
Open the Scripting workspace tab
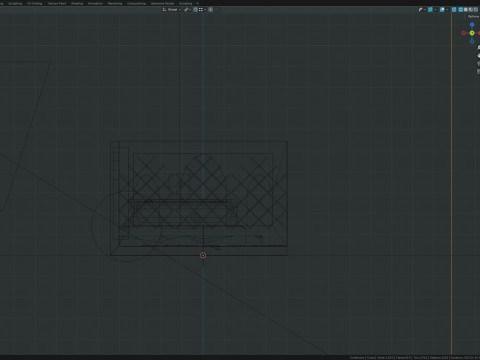click(186, 3)
